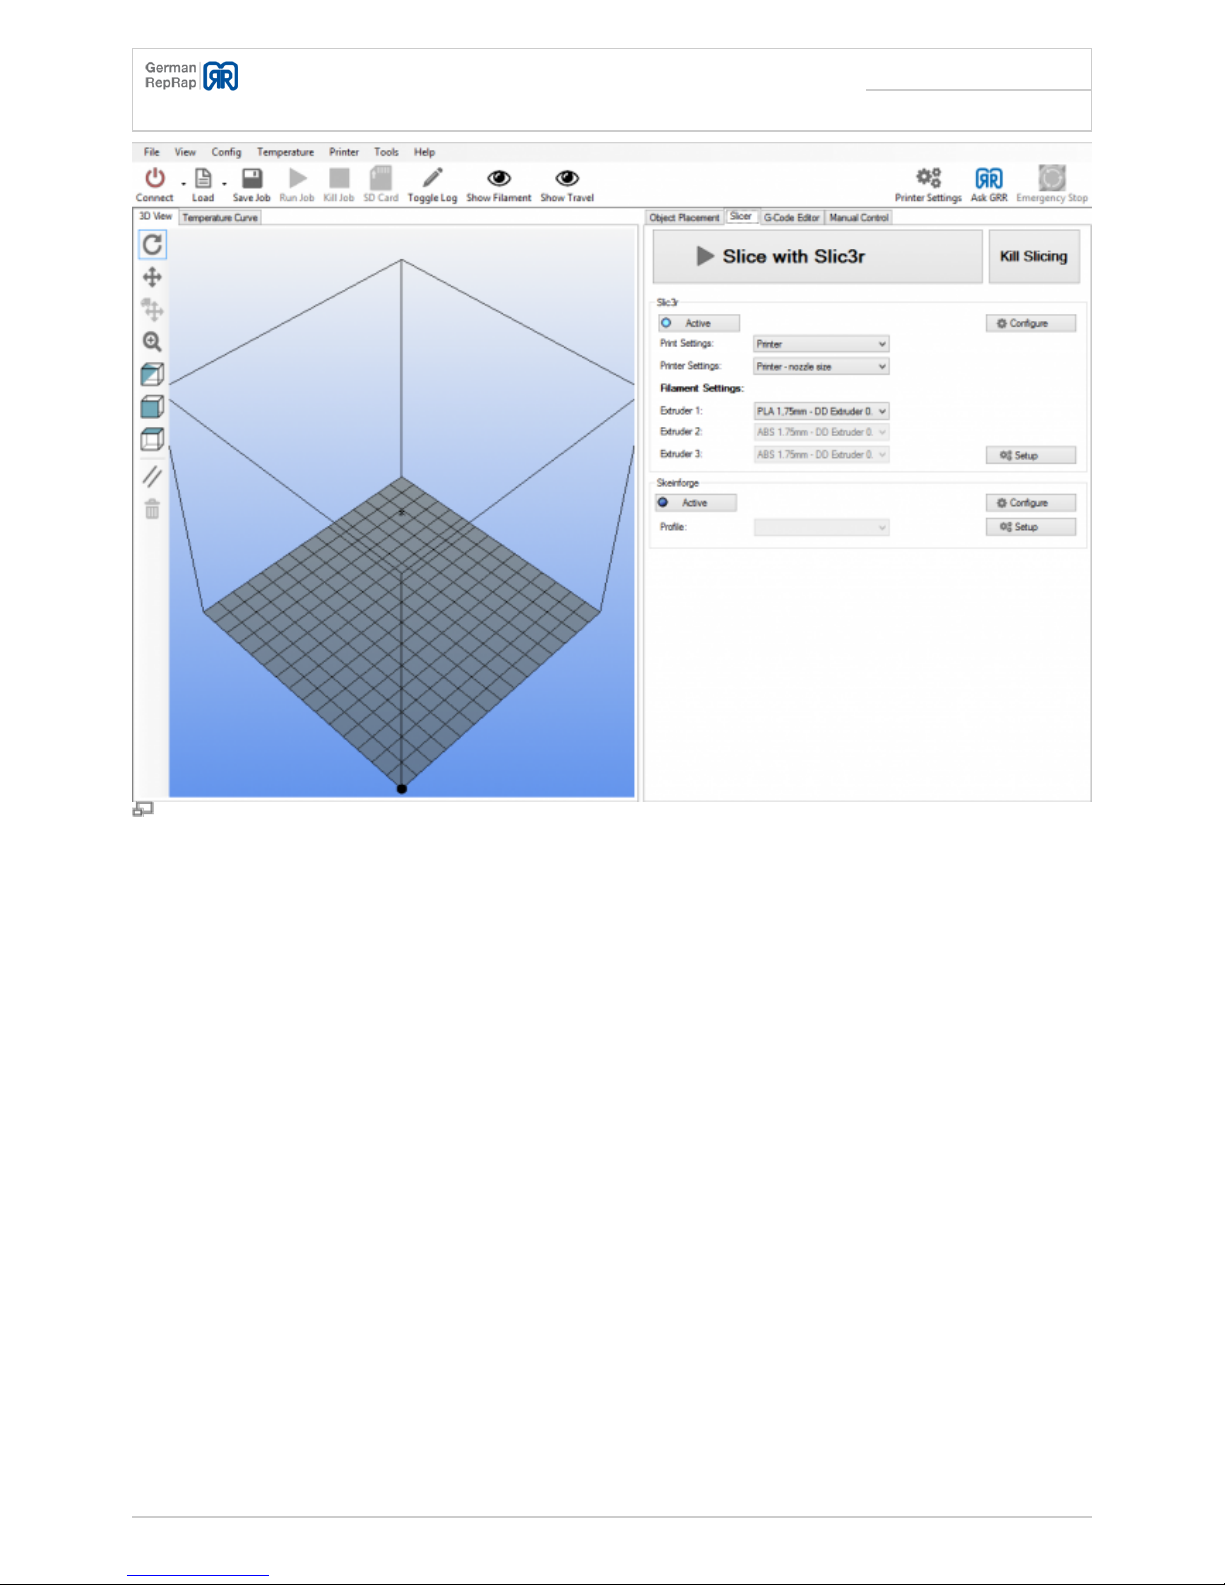The image size is (1225, 1585).
Task: Click the German RepRap logo
Action: coord(191,76)
